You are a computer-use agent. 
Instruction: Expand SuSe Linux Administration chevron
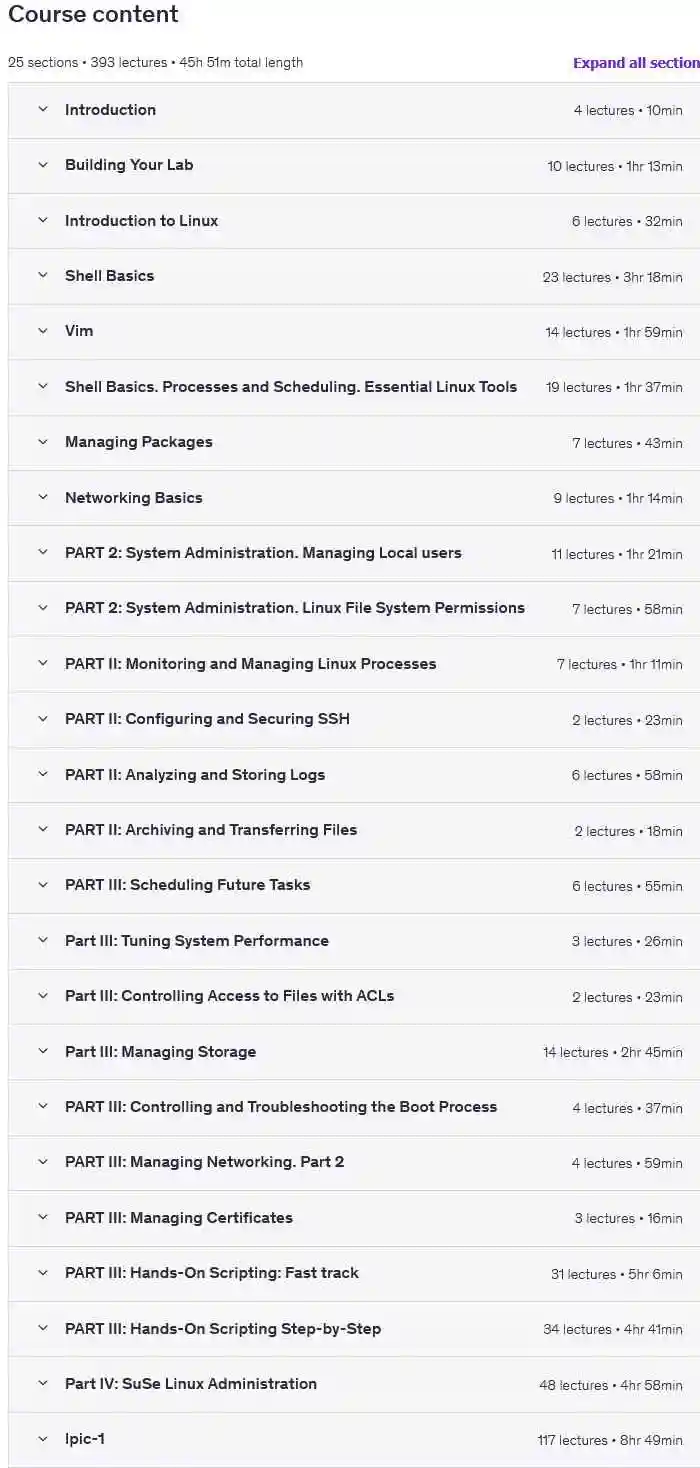pos(43,1384)
